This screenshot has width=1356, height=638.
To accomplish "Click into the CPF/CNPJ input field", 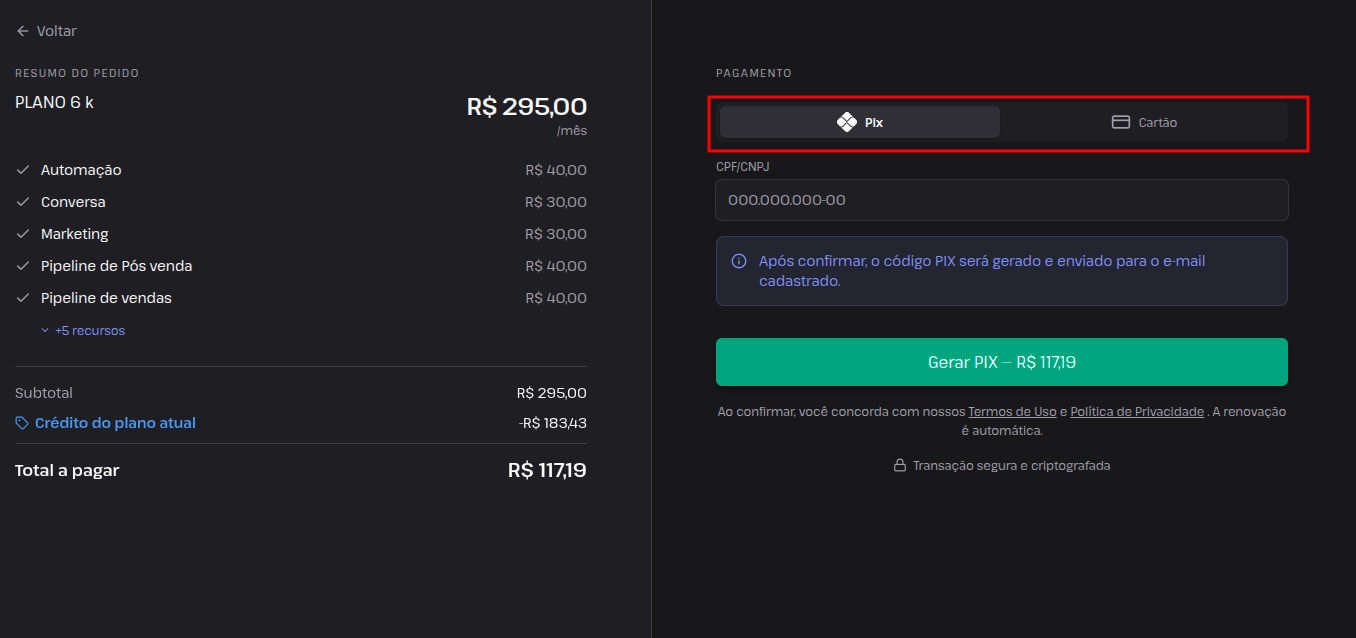I will click(x=1002, y=200).
